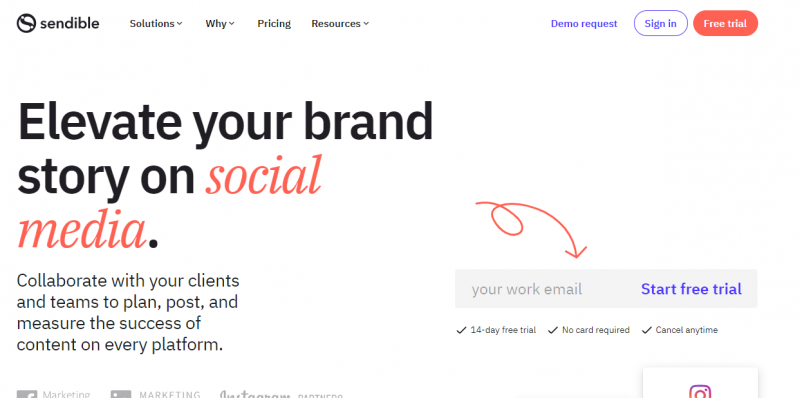The height and width of the screenshot is (398, 800).
Task: Open the Demo request link
Action: tap(584, 23)
